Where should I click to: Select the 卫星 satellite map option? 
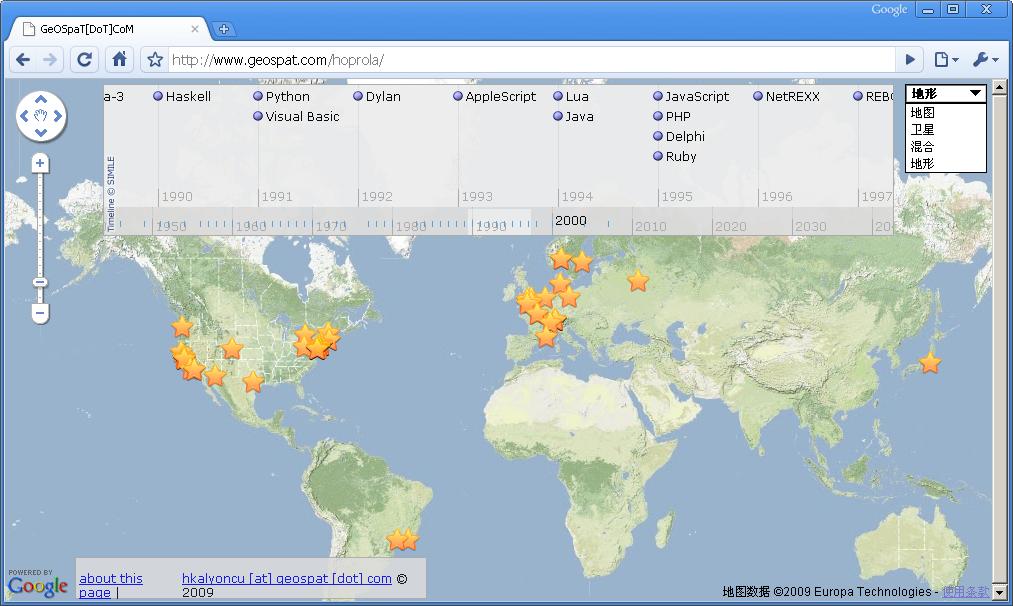click(922, 130)
